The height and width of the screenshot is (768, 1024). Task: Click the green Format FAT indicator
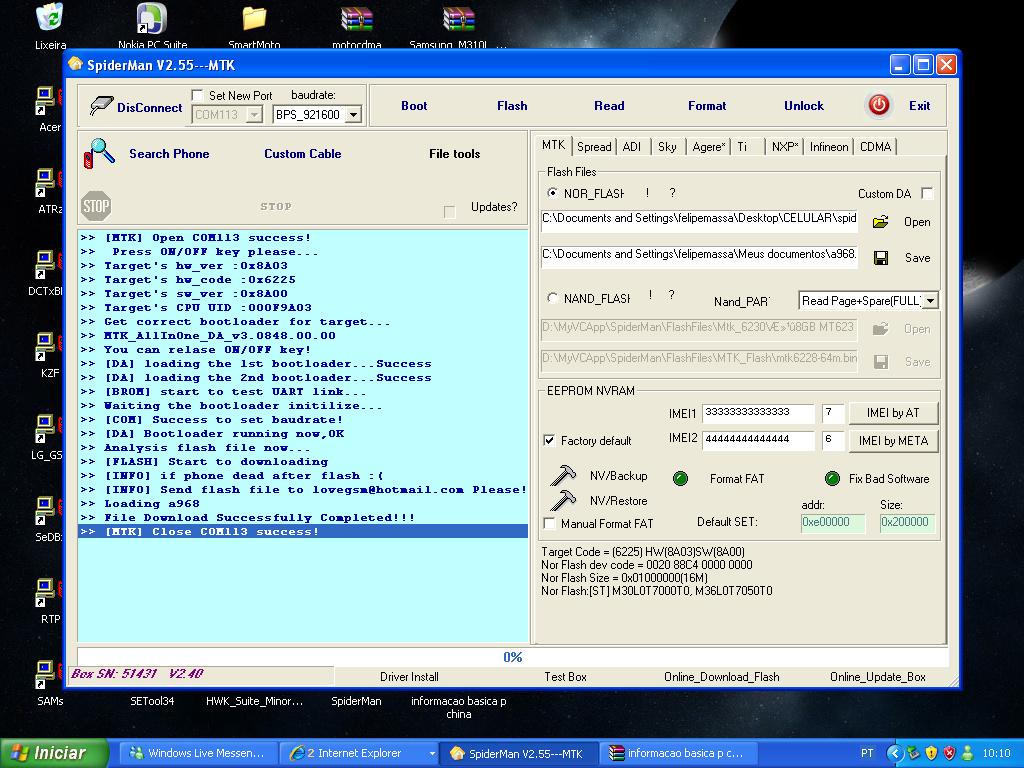click(680, 479)
